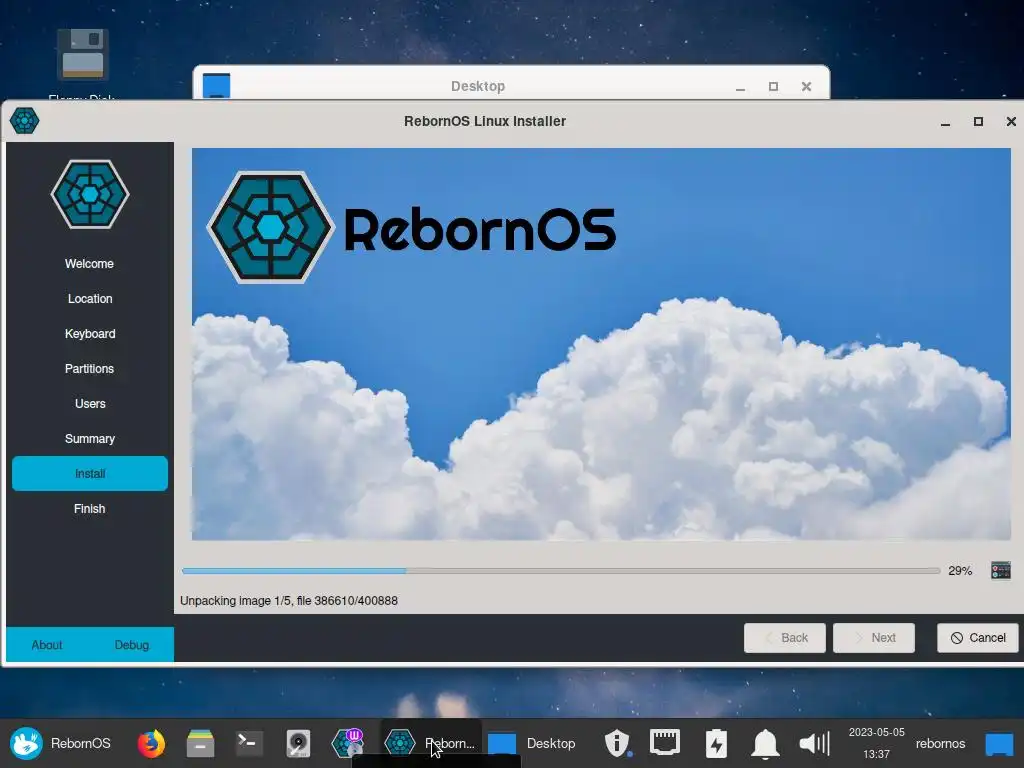This screenshot has width=1024, height=768.
Task: Switch to the Reborn... installer taskbar entry
Action: 431,743
